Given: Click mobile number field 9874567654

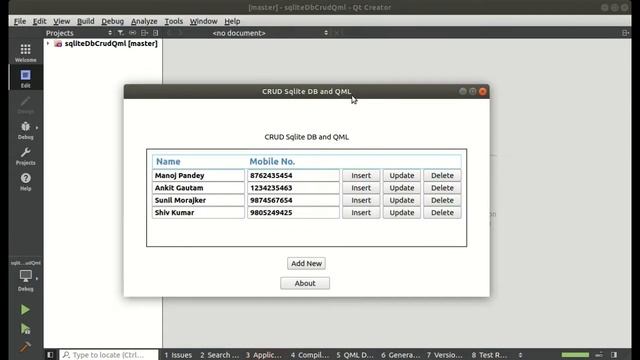Looking at the screenshot, I should point(293,200).
